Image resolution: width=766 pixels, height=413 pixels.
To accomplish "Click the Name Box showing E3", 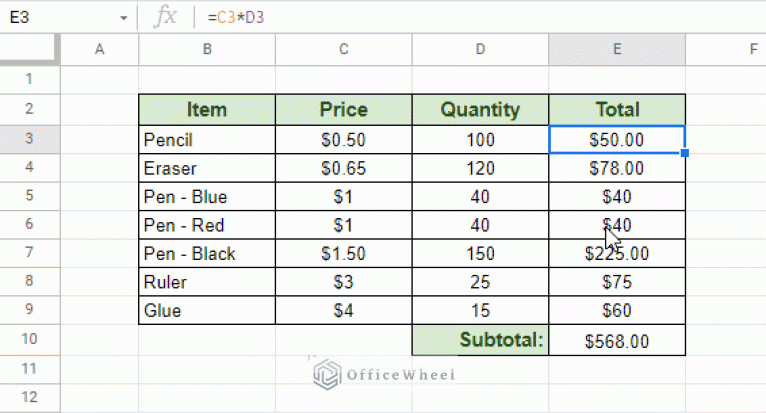I will [x=68, y=17].
